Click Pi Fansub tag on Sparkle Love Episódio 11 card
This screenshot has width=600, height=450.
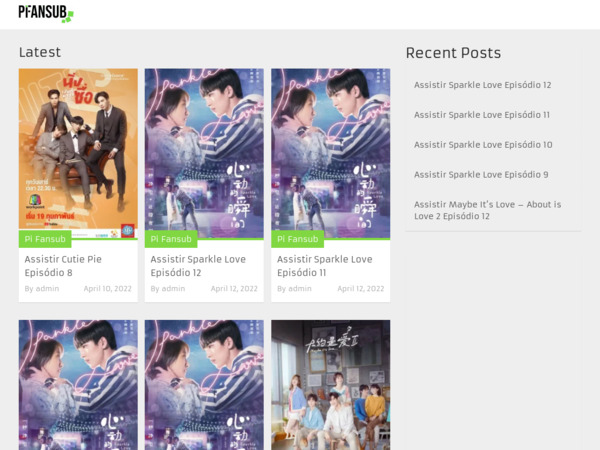click(297, 239)
